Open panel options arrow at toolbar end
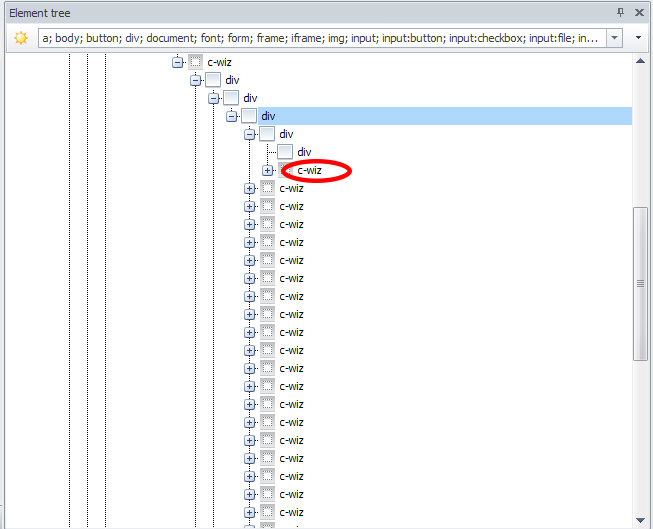Viewport: 653px width, 529px height. 638,38
